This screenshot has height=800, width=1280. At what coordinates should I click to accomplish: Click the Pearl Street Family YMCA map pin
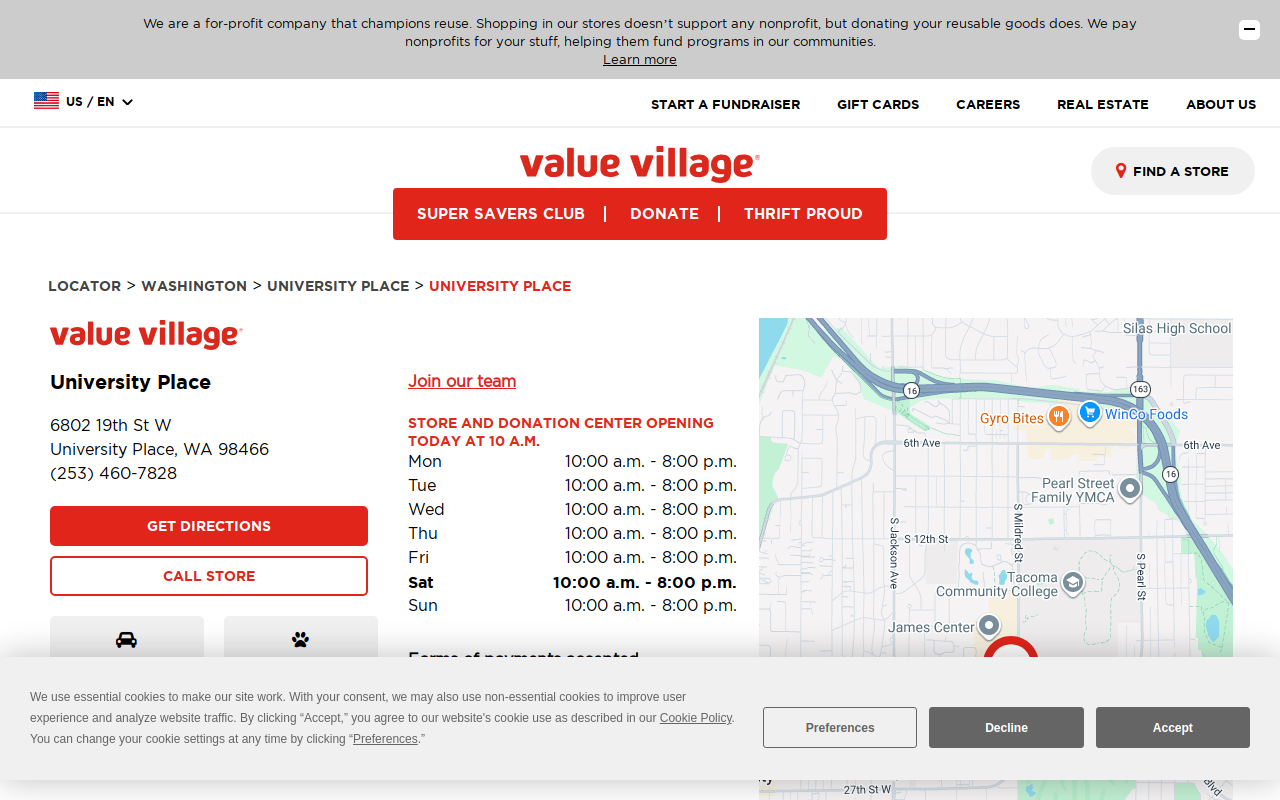click(1130, 489)
